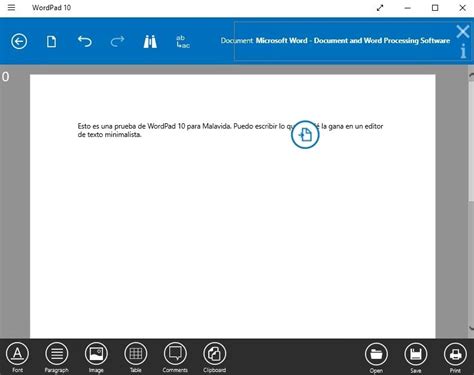Redo the last action
Screen dimensions: 474x375
click(117, 42)
